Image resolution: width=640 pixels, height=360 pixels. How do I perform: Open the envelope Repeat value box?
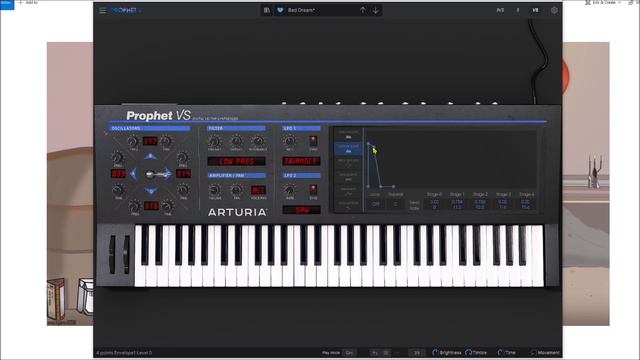(395, 204)
